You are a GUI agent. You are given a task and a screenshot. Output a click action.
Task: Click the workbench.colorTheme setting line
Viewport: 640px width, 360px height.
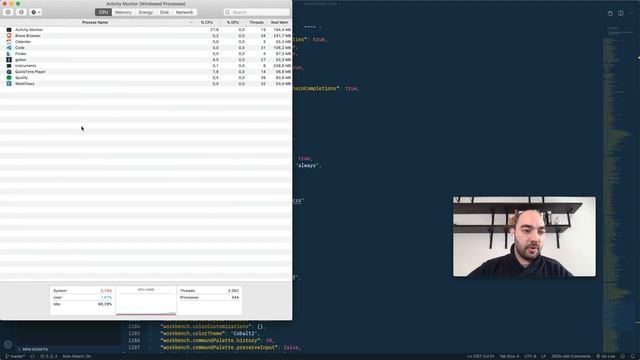[210, 333]
